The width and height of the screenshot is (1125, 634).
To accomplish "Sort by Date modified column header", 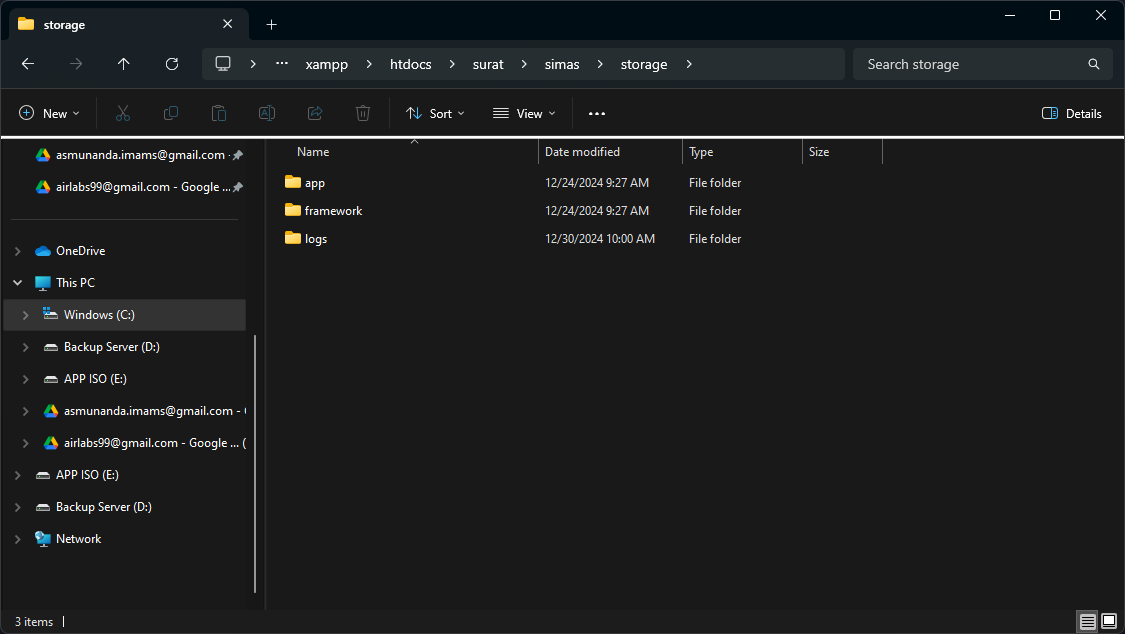I will pyautogui.click(x=582, y=152).
